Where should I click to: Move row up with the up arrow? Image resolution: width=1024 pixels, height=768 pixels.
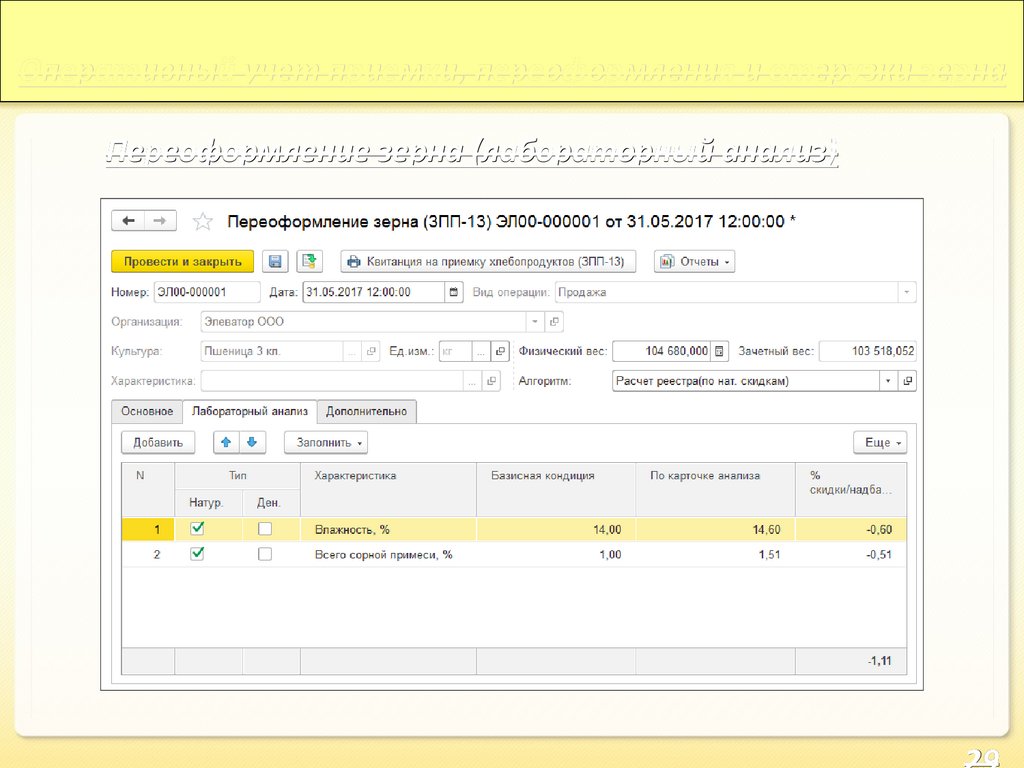pos(226,442)
